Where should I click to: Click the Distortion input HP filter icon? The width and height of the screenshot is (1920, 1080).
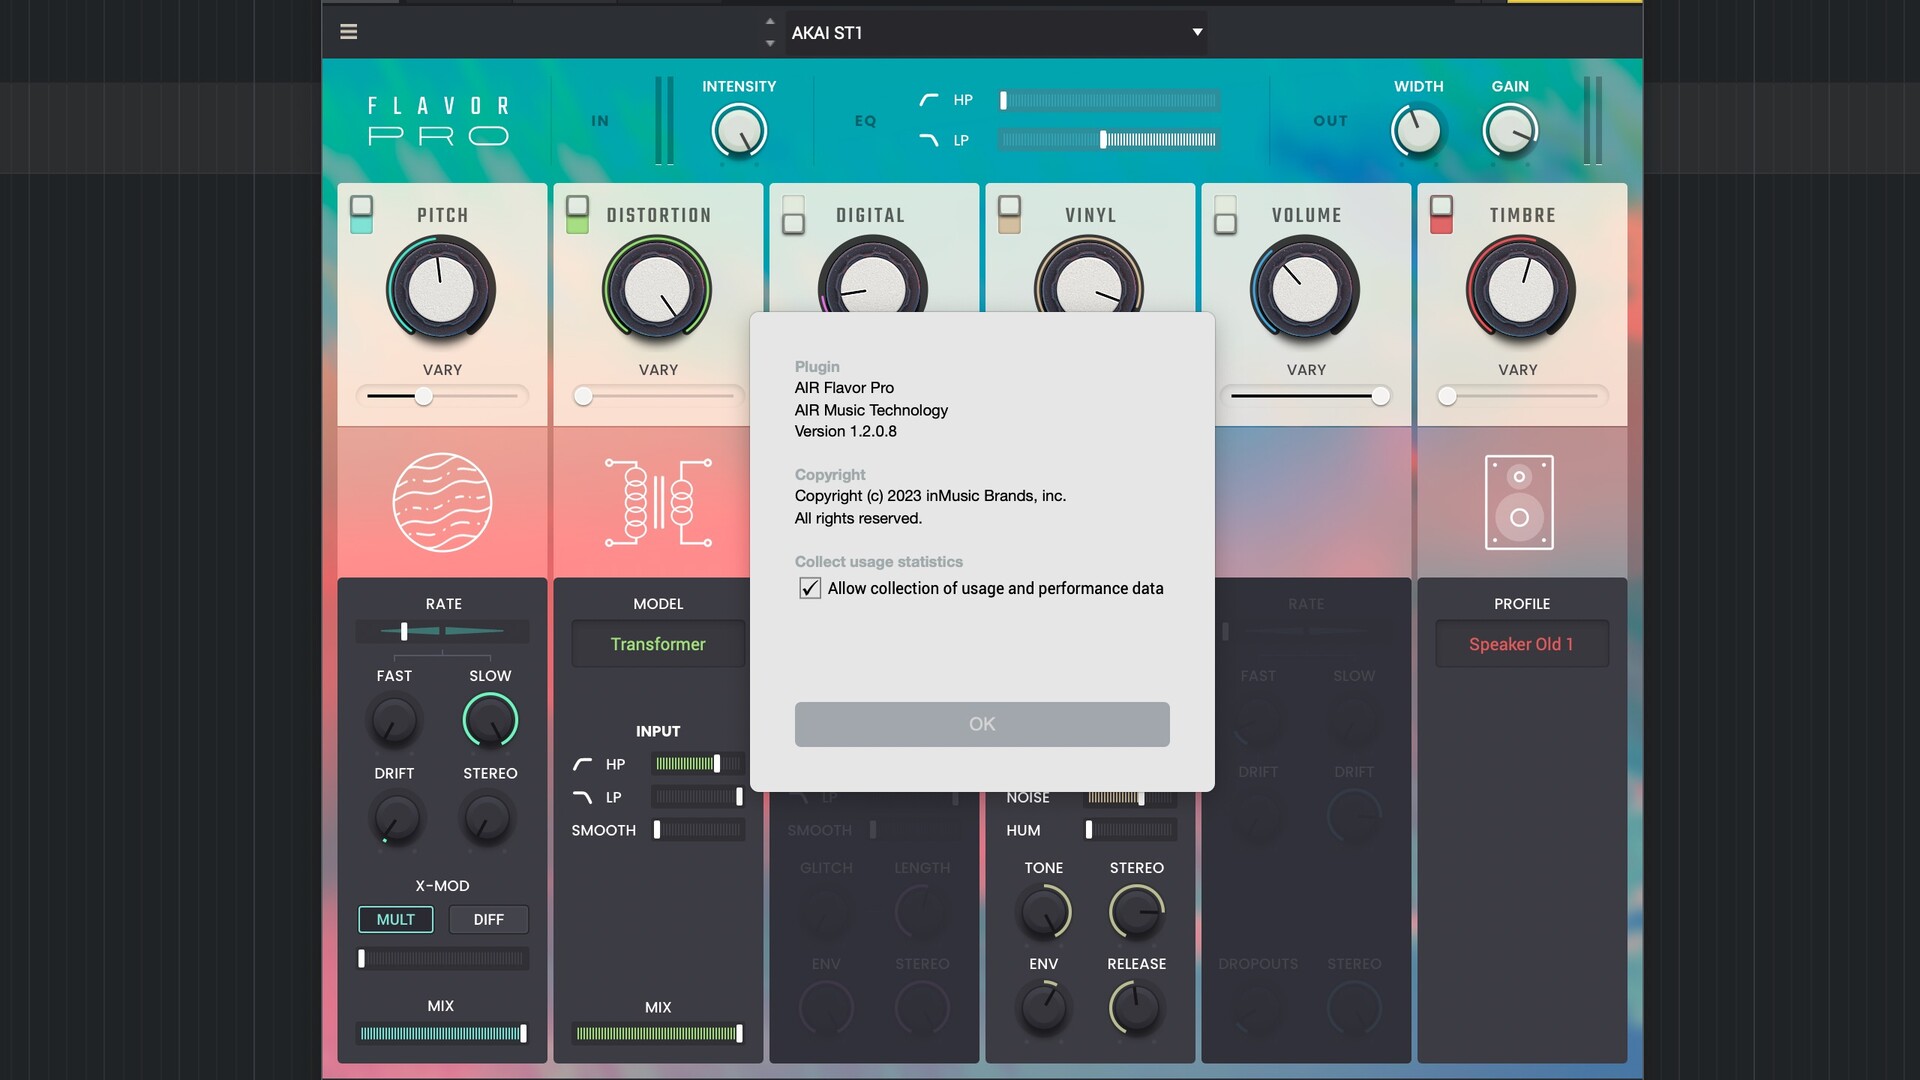[582, 764]
